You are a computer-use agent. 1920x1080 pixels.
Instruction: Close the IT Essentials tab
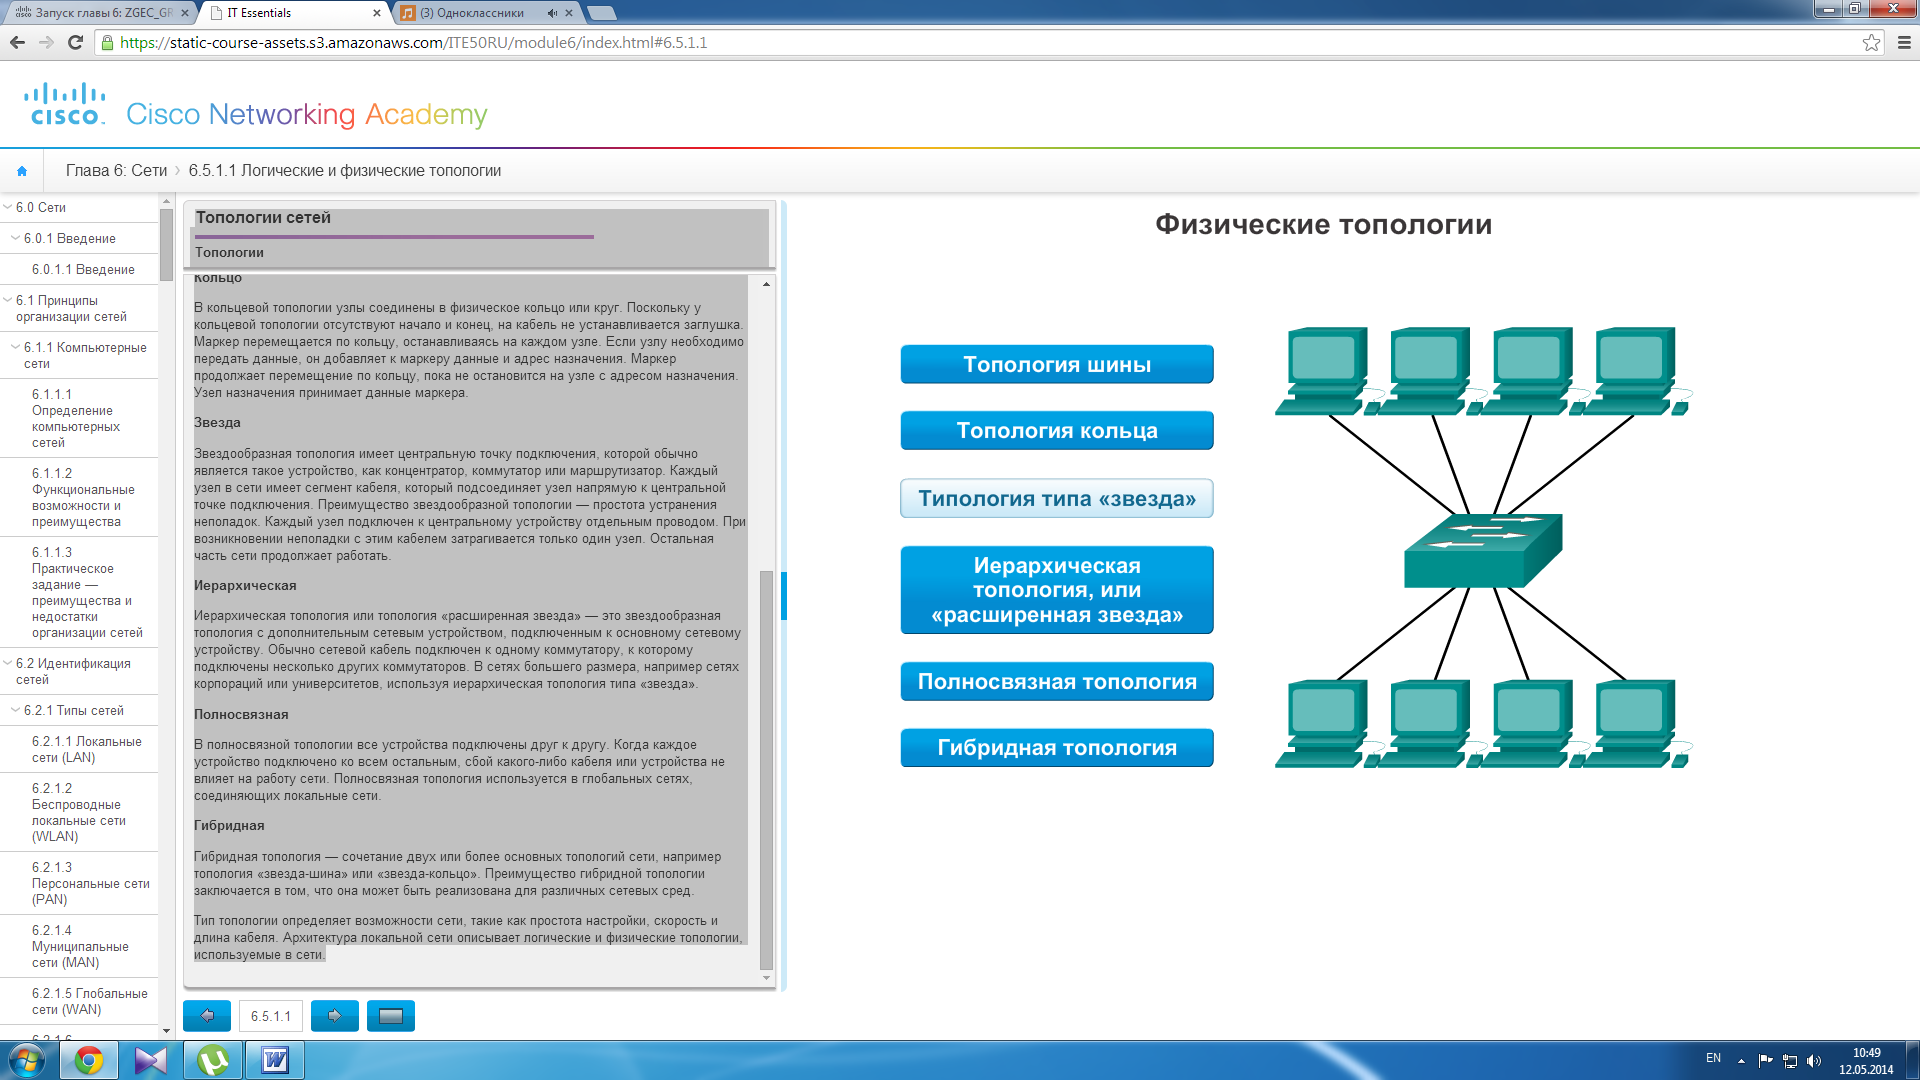377,13
